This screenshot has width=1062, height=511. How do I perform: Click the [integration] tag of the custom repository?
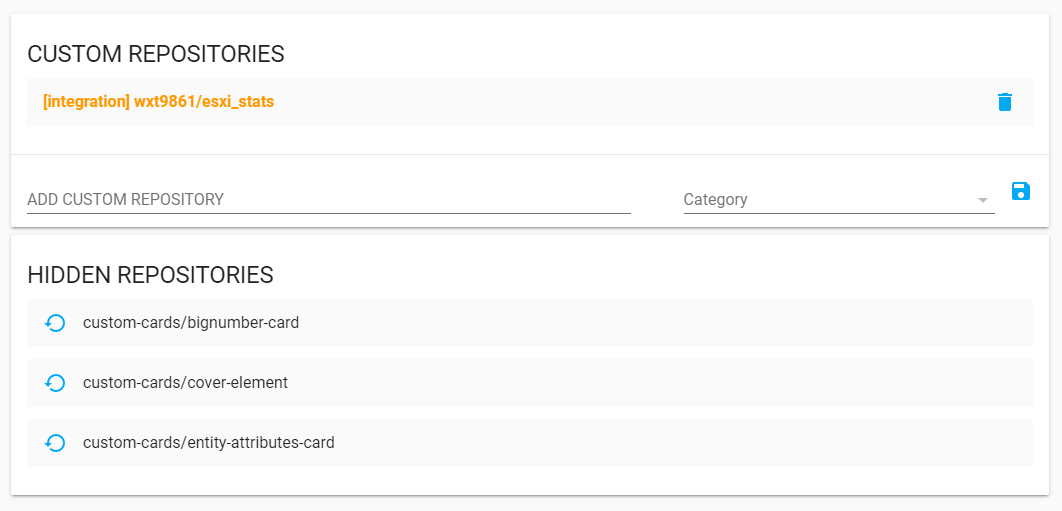tap(87, 102)
